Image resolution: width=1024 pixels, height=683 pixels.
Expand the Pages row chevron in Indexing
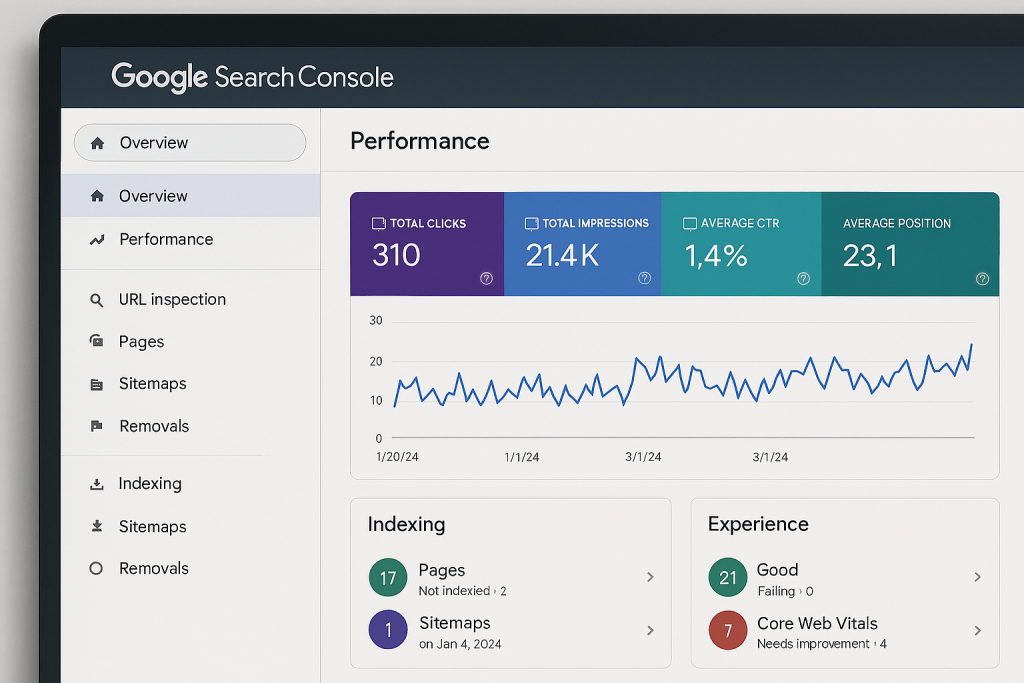(x=650, y=577)
